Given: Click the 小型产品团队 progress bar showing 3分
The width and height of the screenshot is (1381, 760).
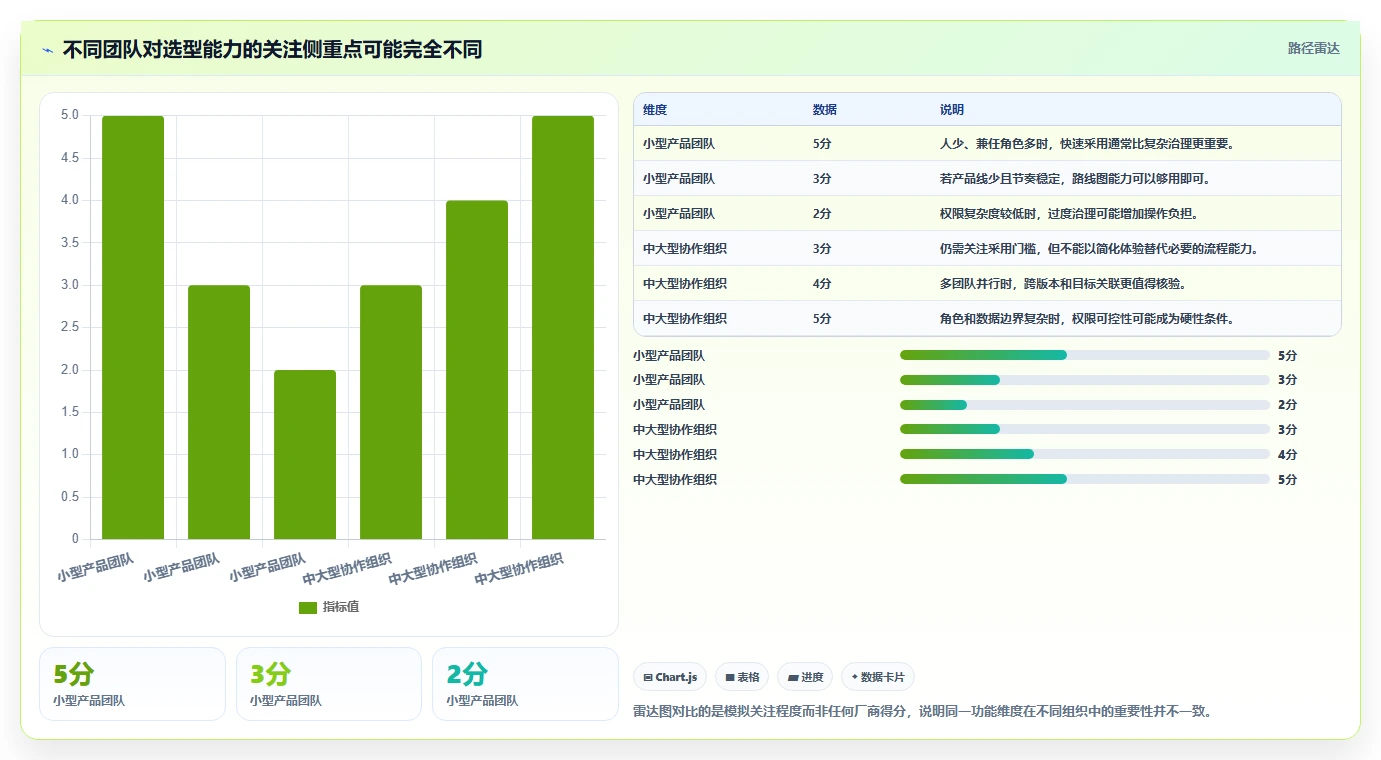Looking at the screenshot, I should click(1085, 380).
